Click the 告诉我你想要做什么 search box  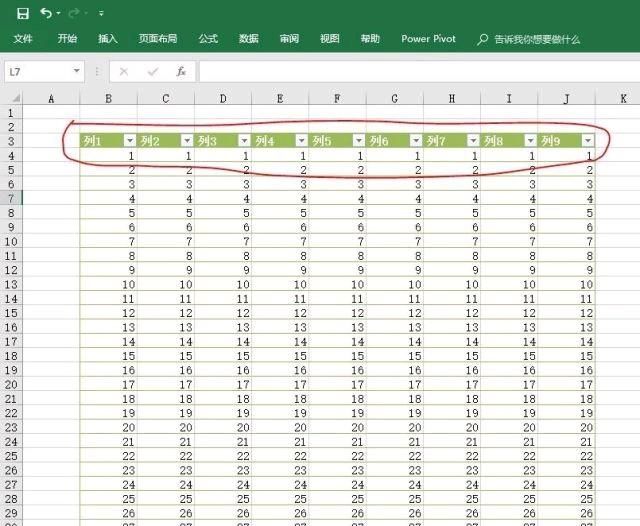[537, 39]
